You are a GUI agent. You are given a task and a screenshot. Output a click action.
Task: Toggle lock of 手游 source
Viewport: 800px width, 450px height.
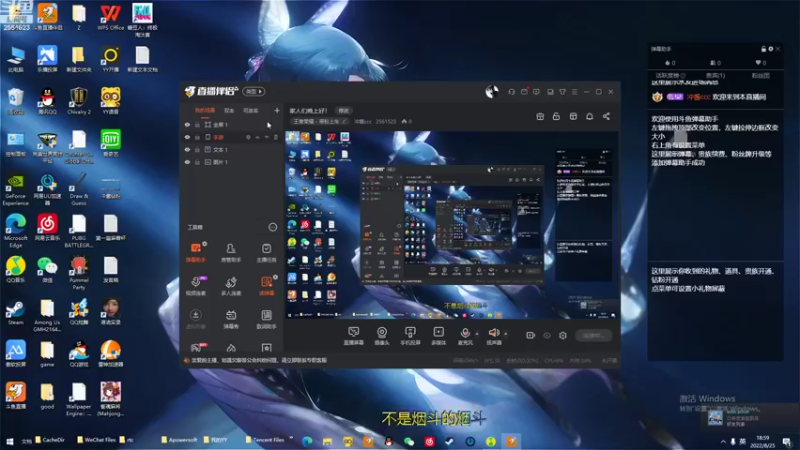click(197, 137)
